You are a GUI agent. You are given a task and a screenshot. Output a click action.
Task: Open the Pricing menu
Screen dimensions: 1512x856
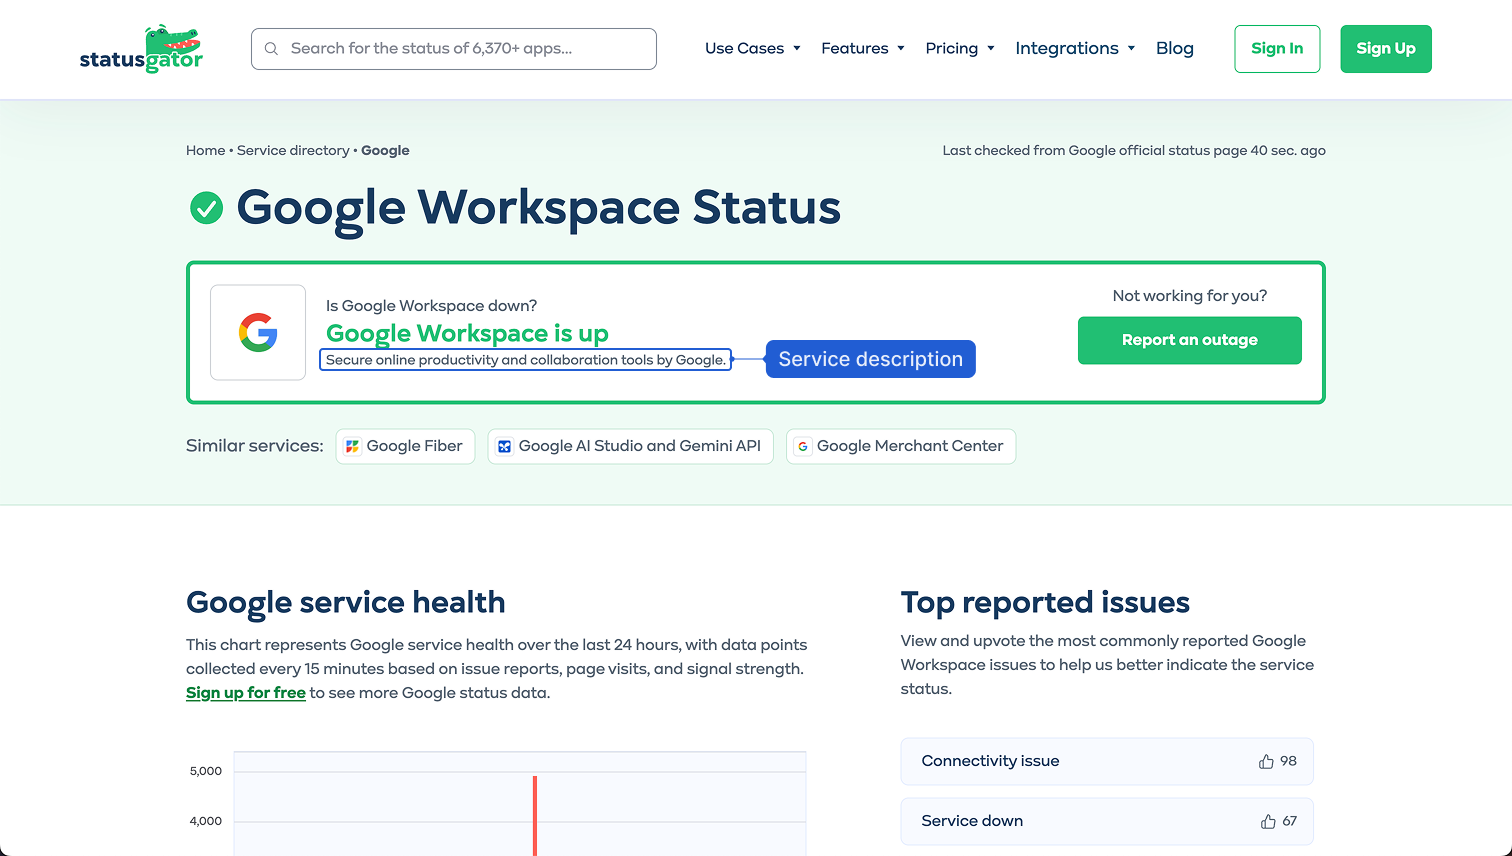coord(960,48)
